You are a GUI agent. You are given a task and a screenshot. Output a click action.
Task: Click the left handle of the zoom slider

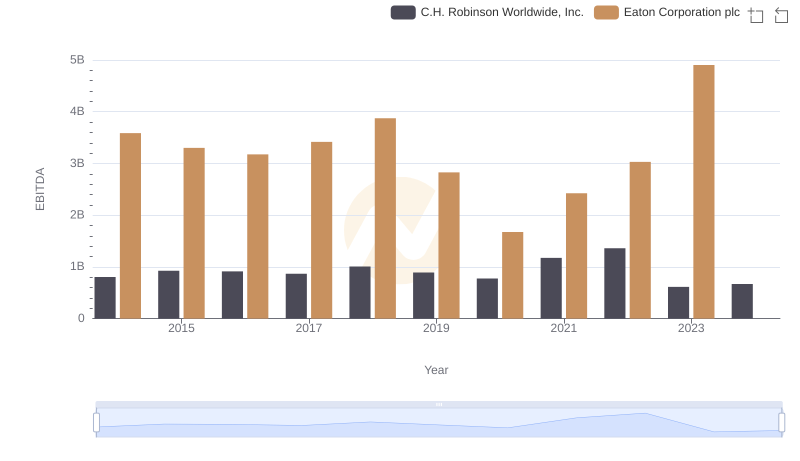tap(96, 422)
